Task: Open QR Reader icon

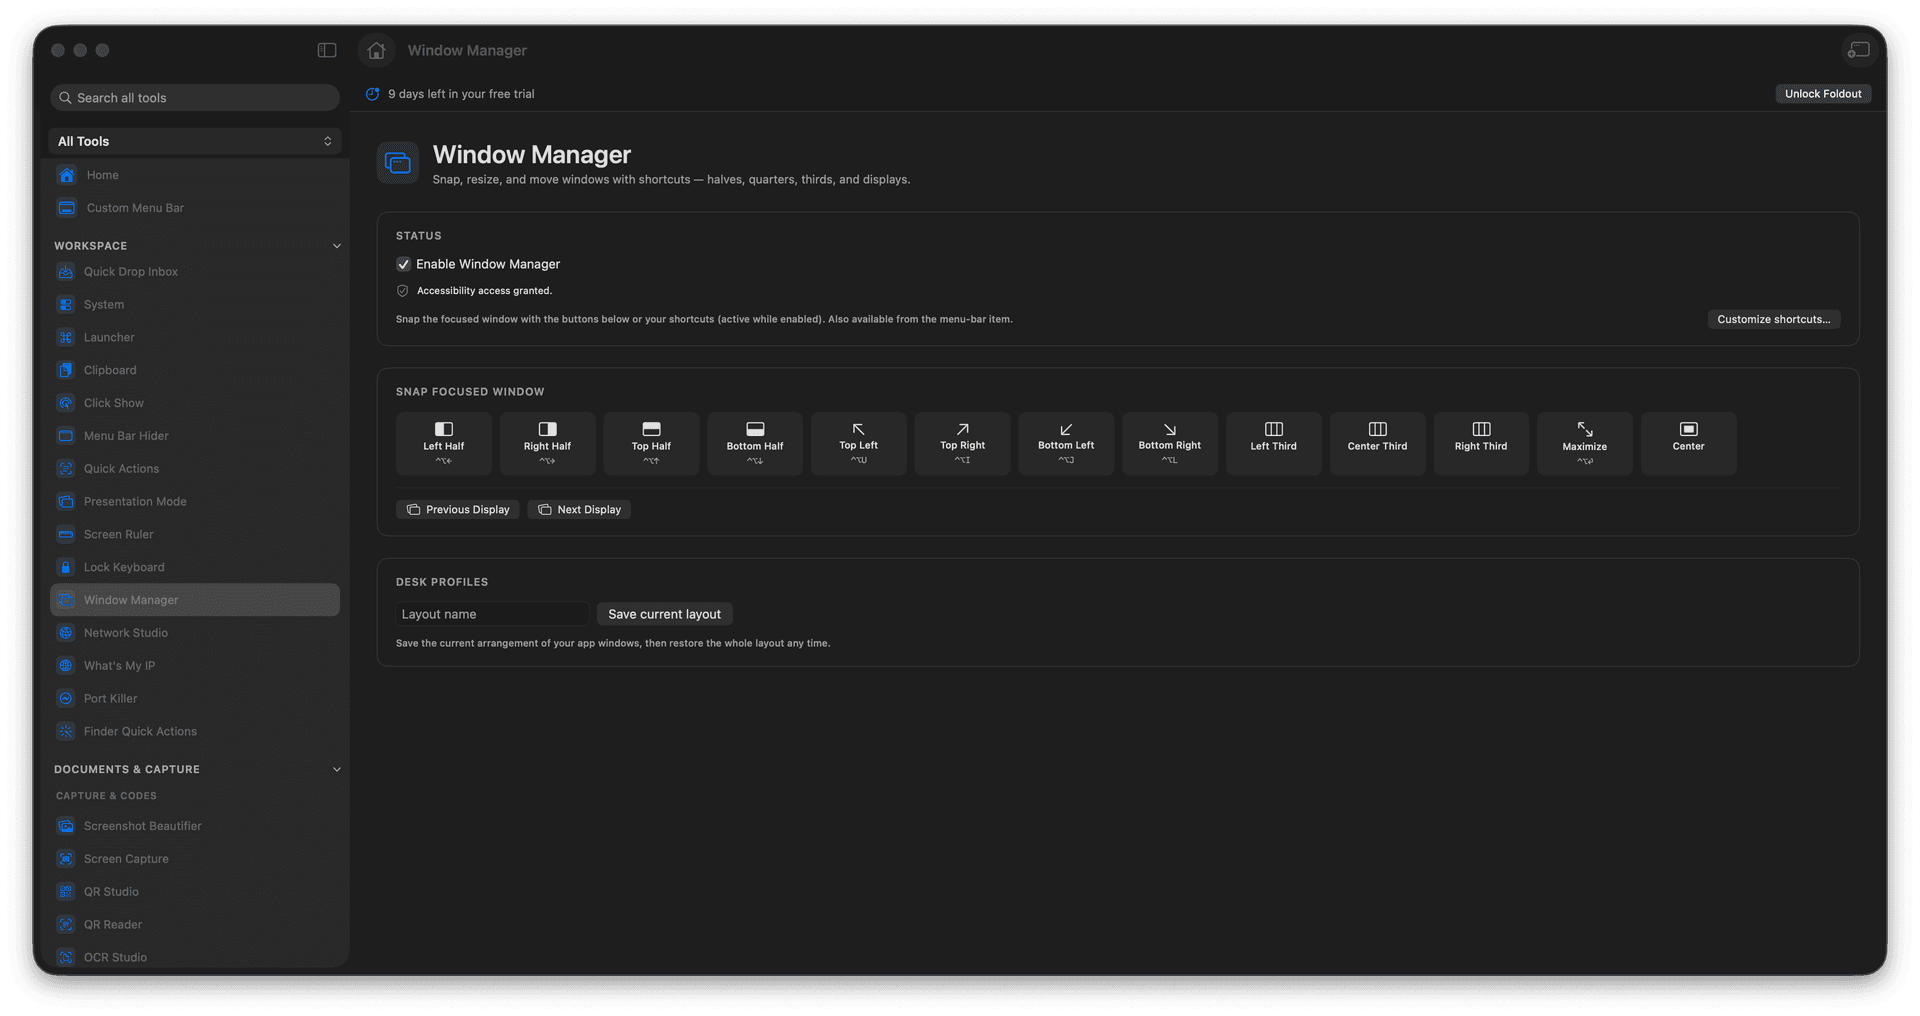Action: (x=66, y=925)
